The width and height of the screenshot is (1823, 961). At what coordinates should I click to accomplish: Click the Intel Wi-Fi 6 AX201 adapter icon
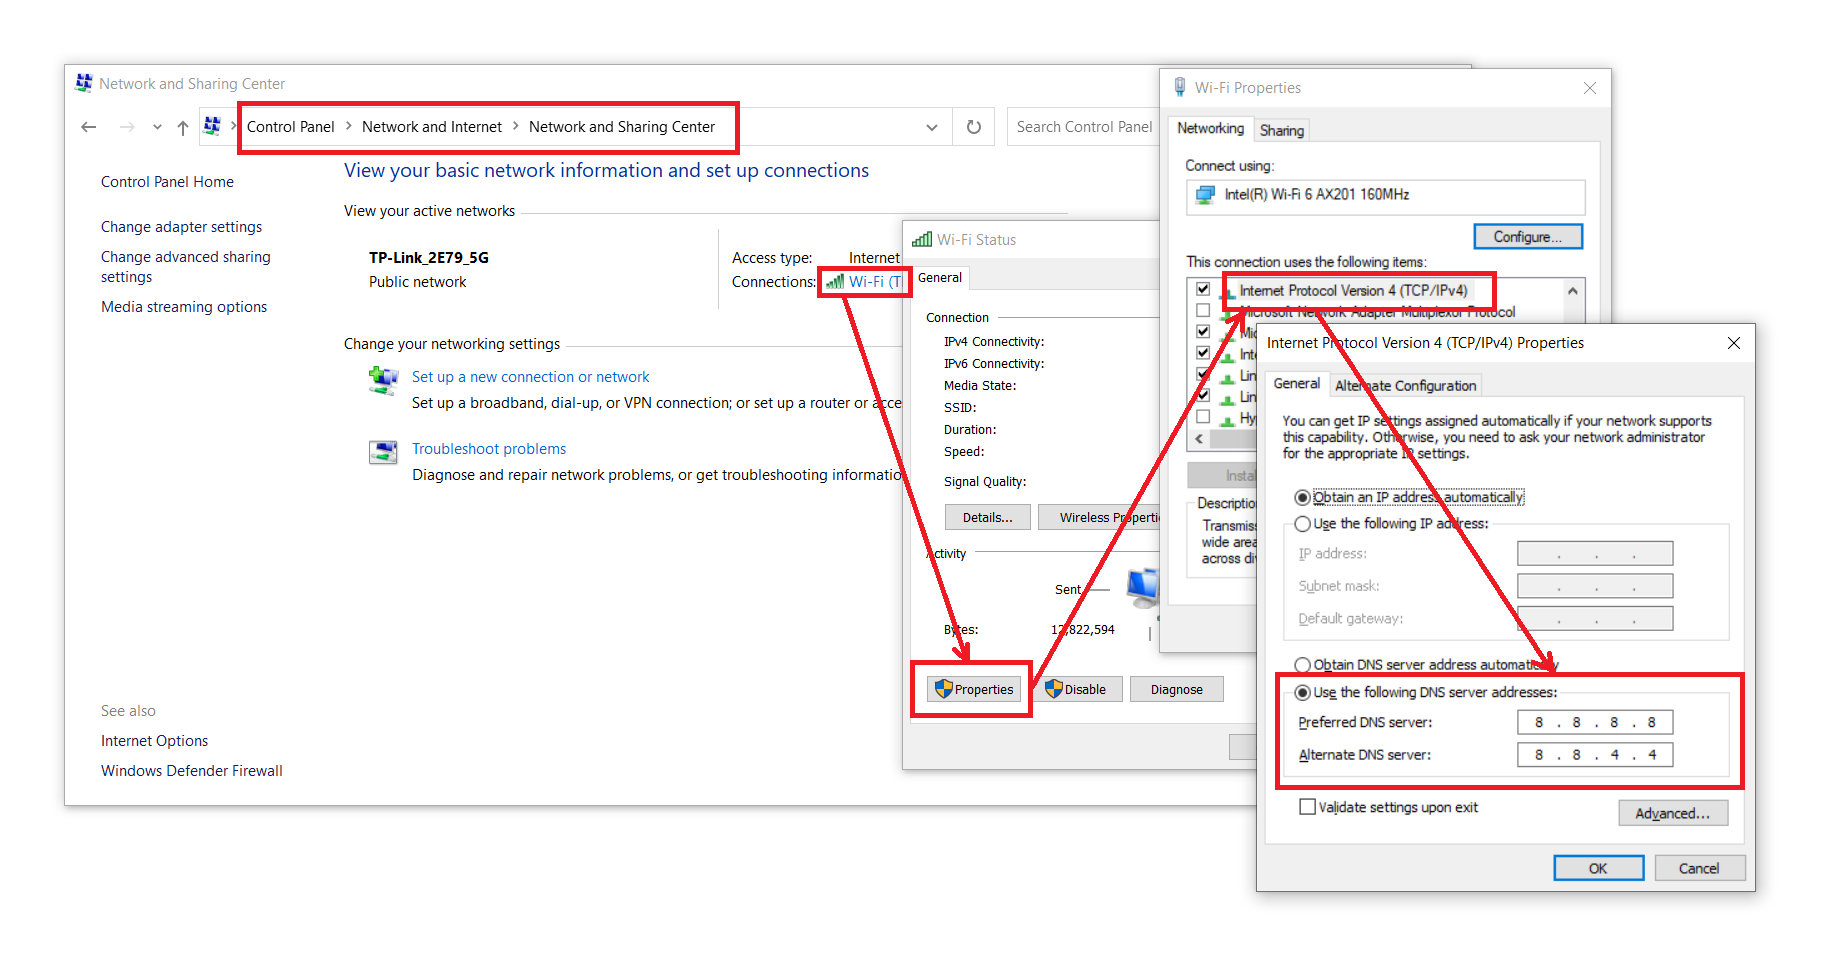pyautogui.click(x=1206, y=195)
